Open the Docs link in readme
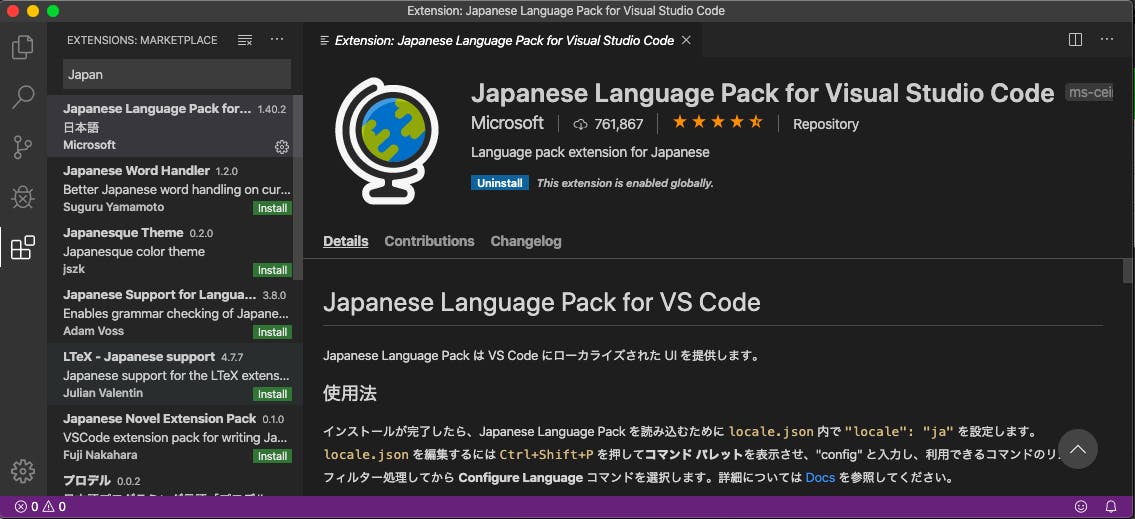 coord(820,478)
